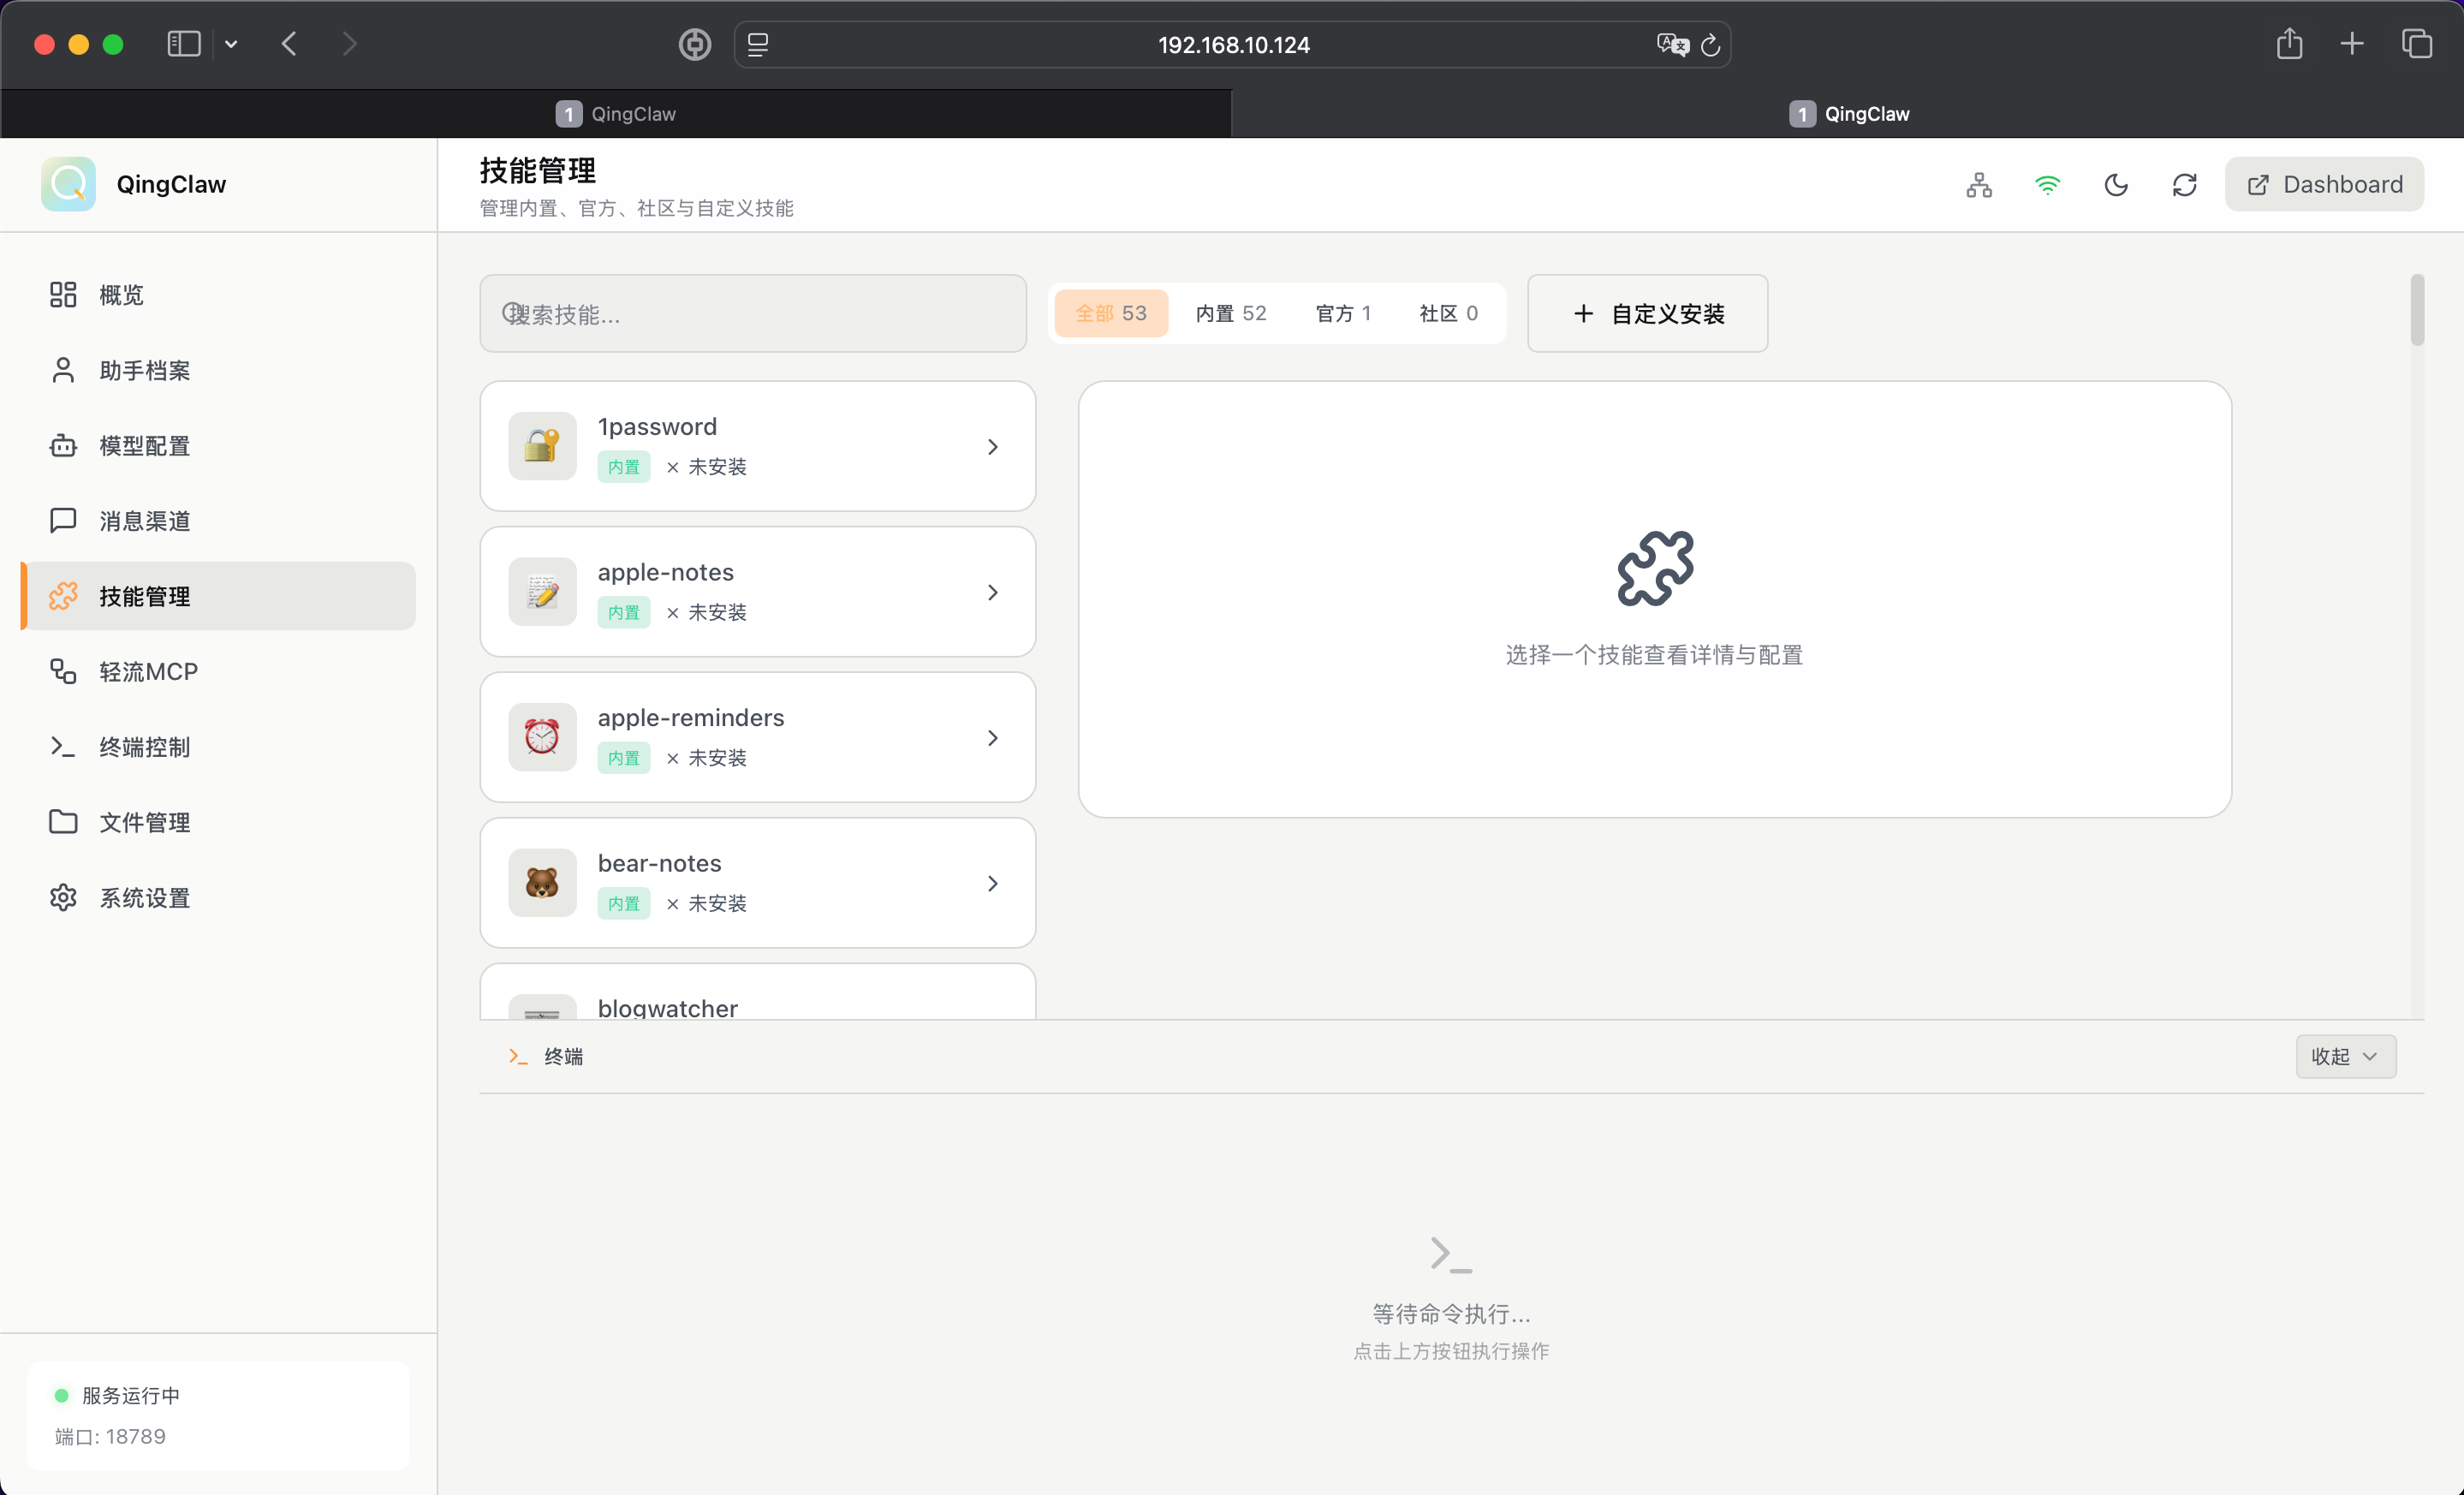This screenshot has height=1495, width=2464.
Task: Select the 官方 1 filter tab
Action: pos(1343,313)
